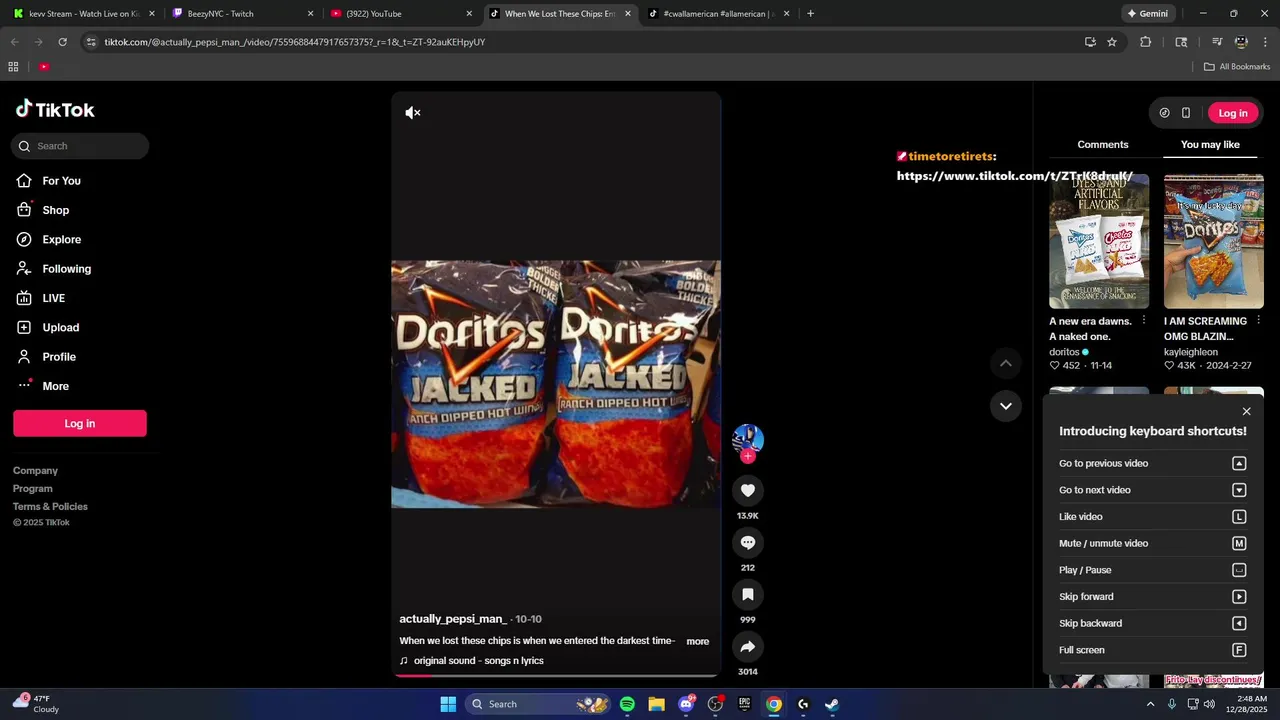Click the compass-style icon beside Log in
The image size is (1280, 720).
[1164, 113]
